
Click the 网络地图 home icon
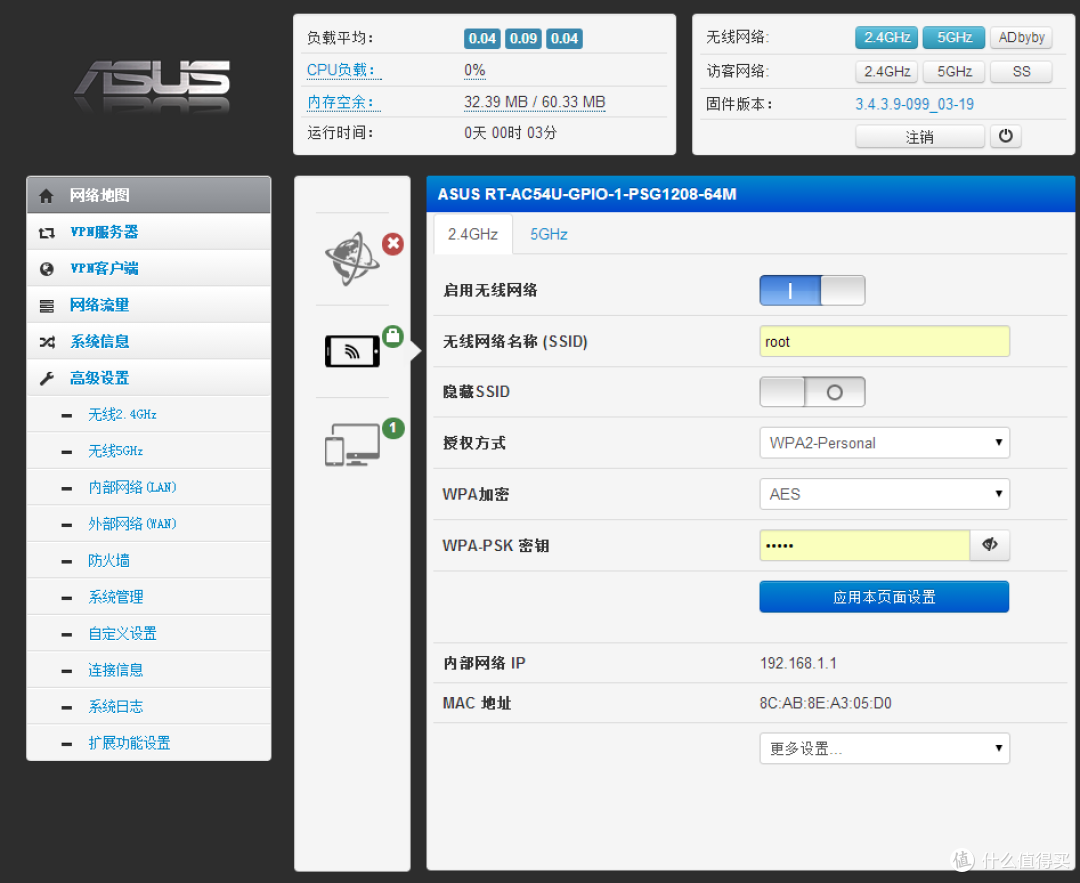46,196
